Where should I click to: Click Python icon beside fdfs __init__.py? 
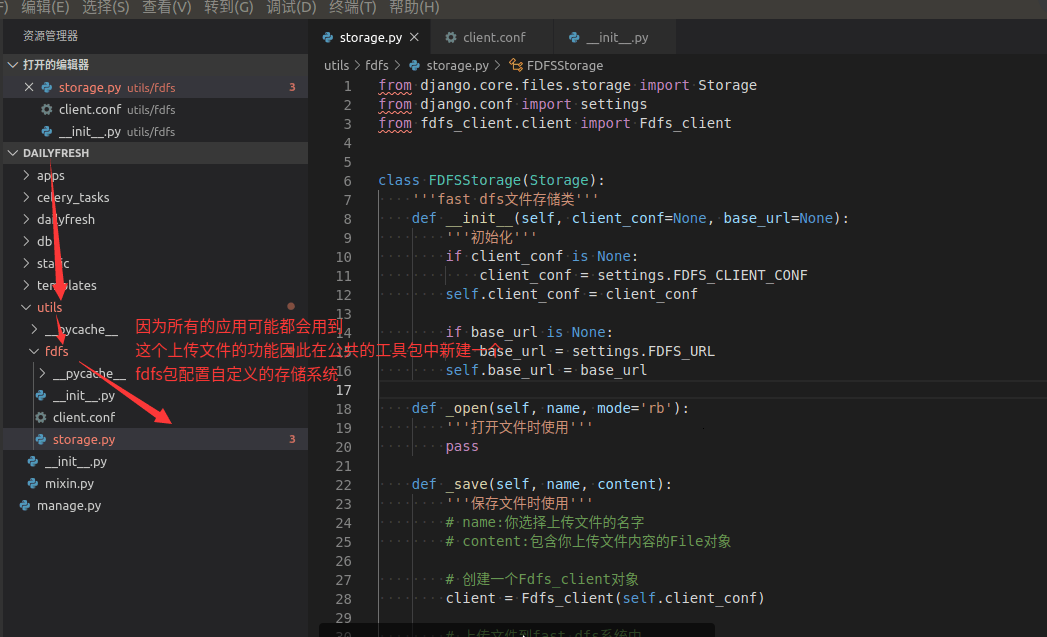coord(41,395)
